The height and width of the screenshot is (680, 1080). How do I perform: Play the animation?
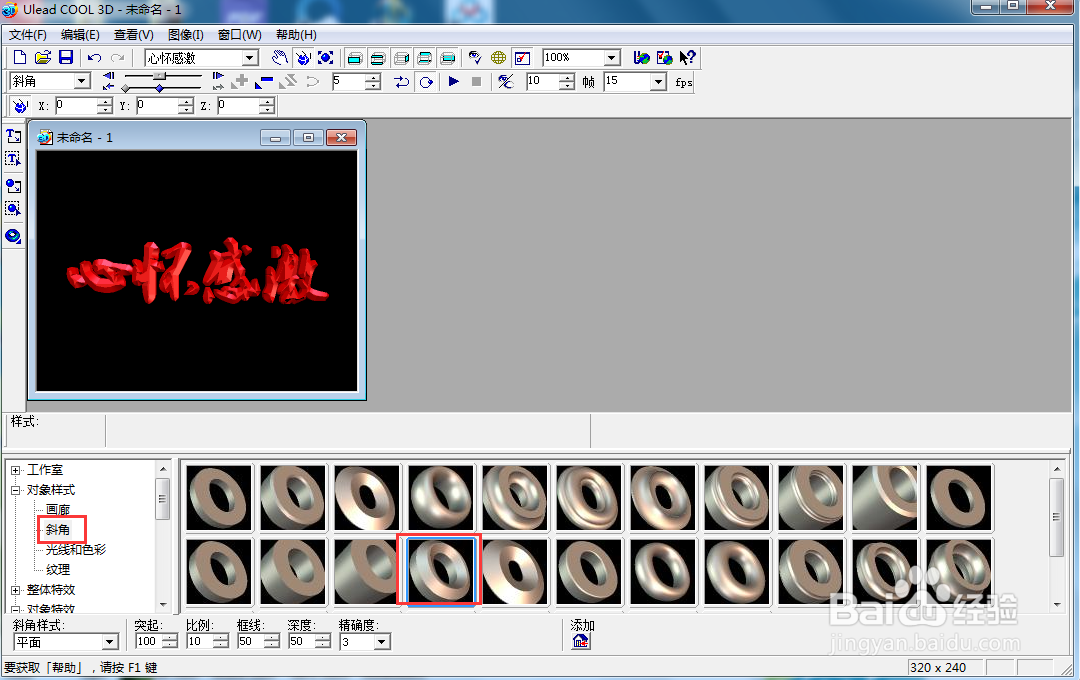[x=453, y=81]
